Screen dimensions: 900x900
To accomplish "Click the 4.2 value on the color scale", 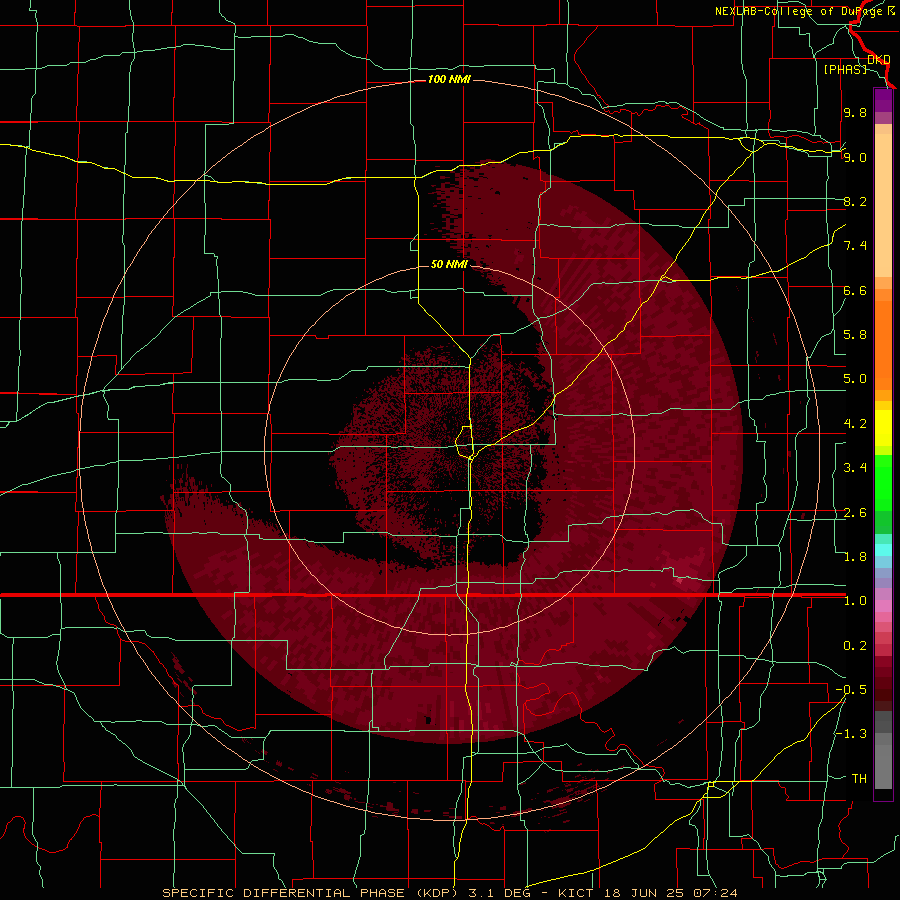I will (855, 424).
